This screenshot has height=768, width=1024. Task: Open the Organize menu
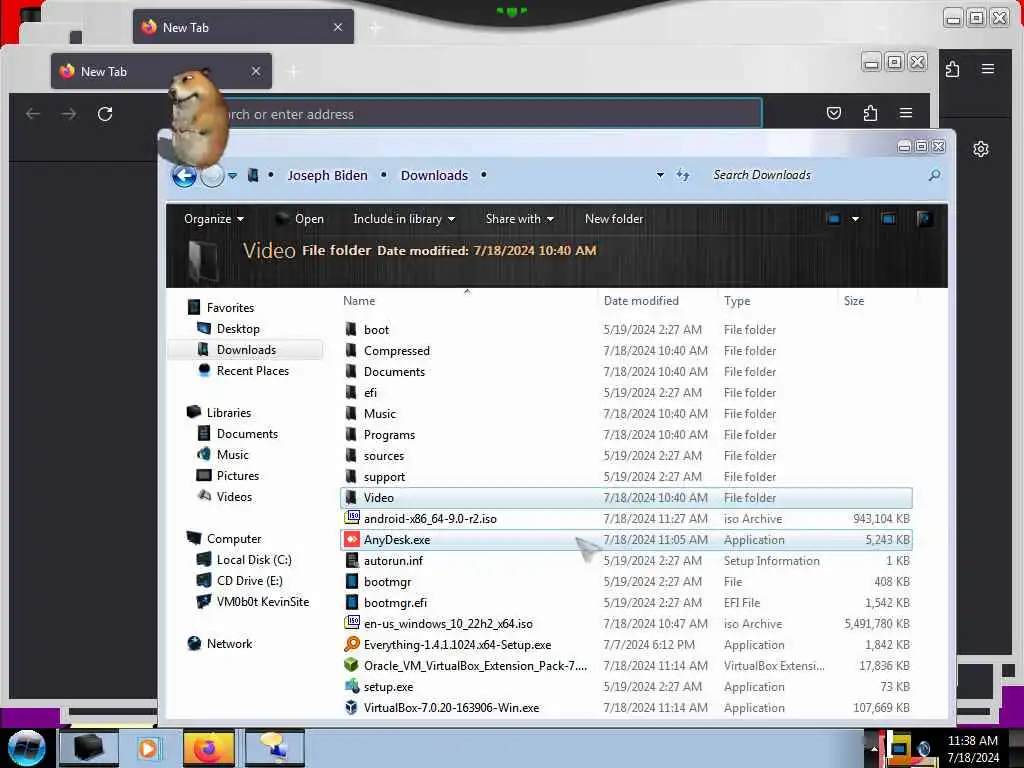coord(214,219)
